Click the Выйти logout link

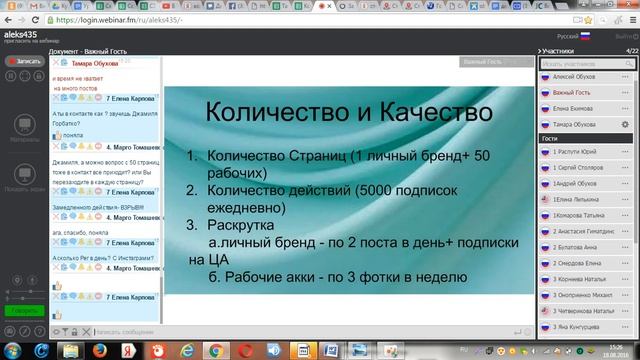(626, 37)
